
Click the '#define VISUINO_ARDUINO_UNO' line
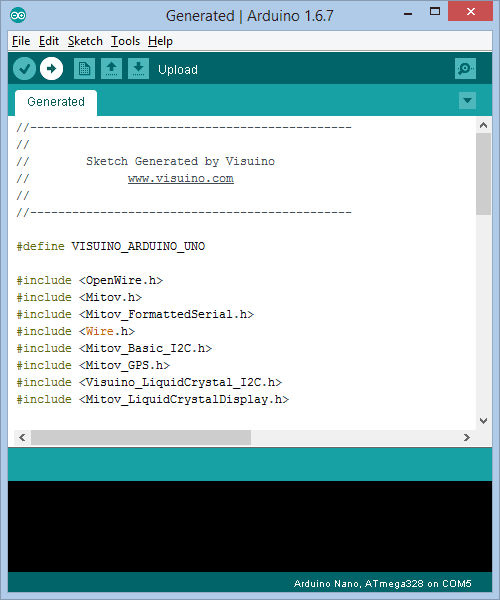111,246
